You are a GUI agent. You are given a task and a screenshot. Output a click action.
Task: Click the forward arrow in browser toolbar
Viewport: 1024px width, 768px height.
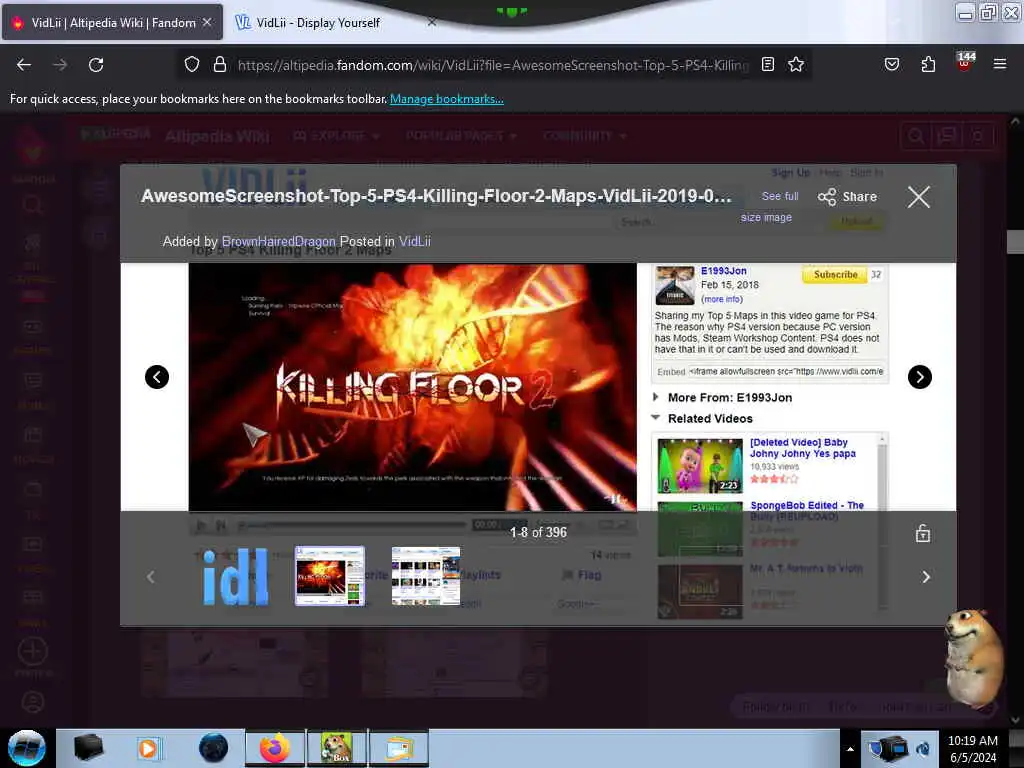pos(60,65)
